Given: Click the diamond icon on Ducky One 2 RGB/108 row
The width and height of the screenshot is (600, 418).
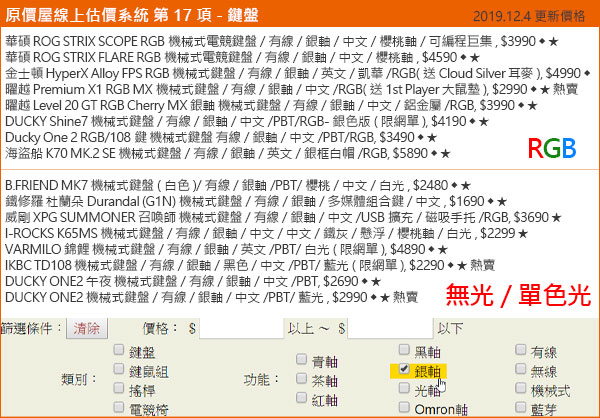Looking at the screenshot, I should (x=421, y=137).
